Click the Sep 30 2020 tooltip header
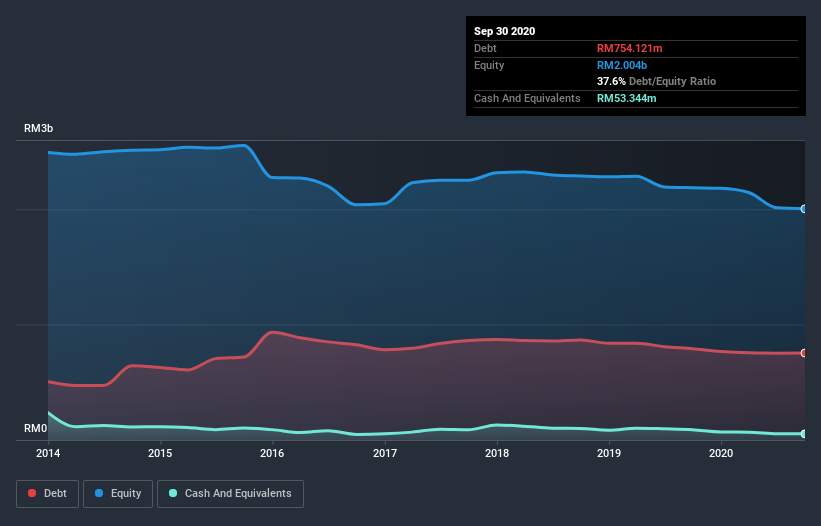This screenshot has height=526, width=821. pos(504,31)
